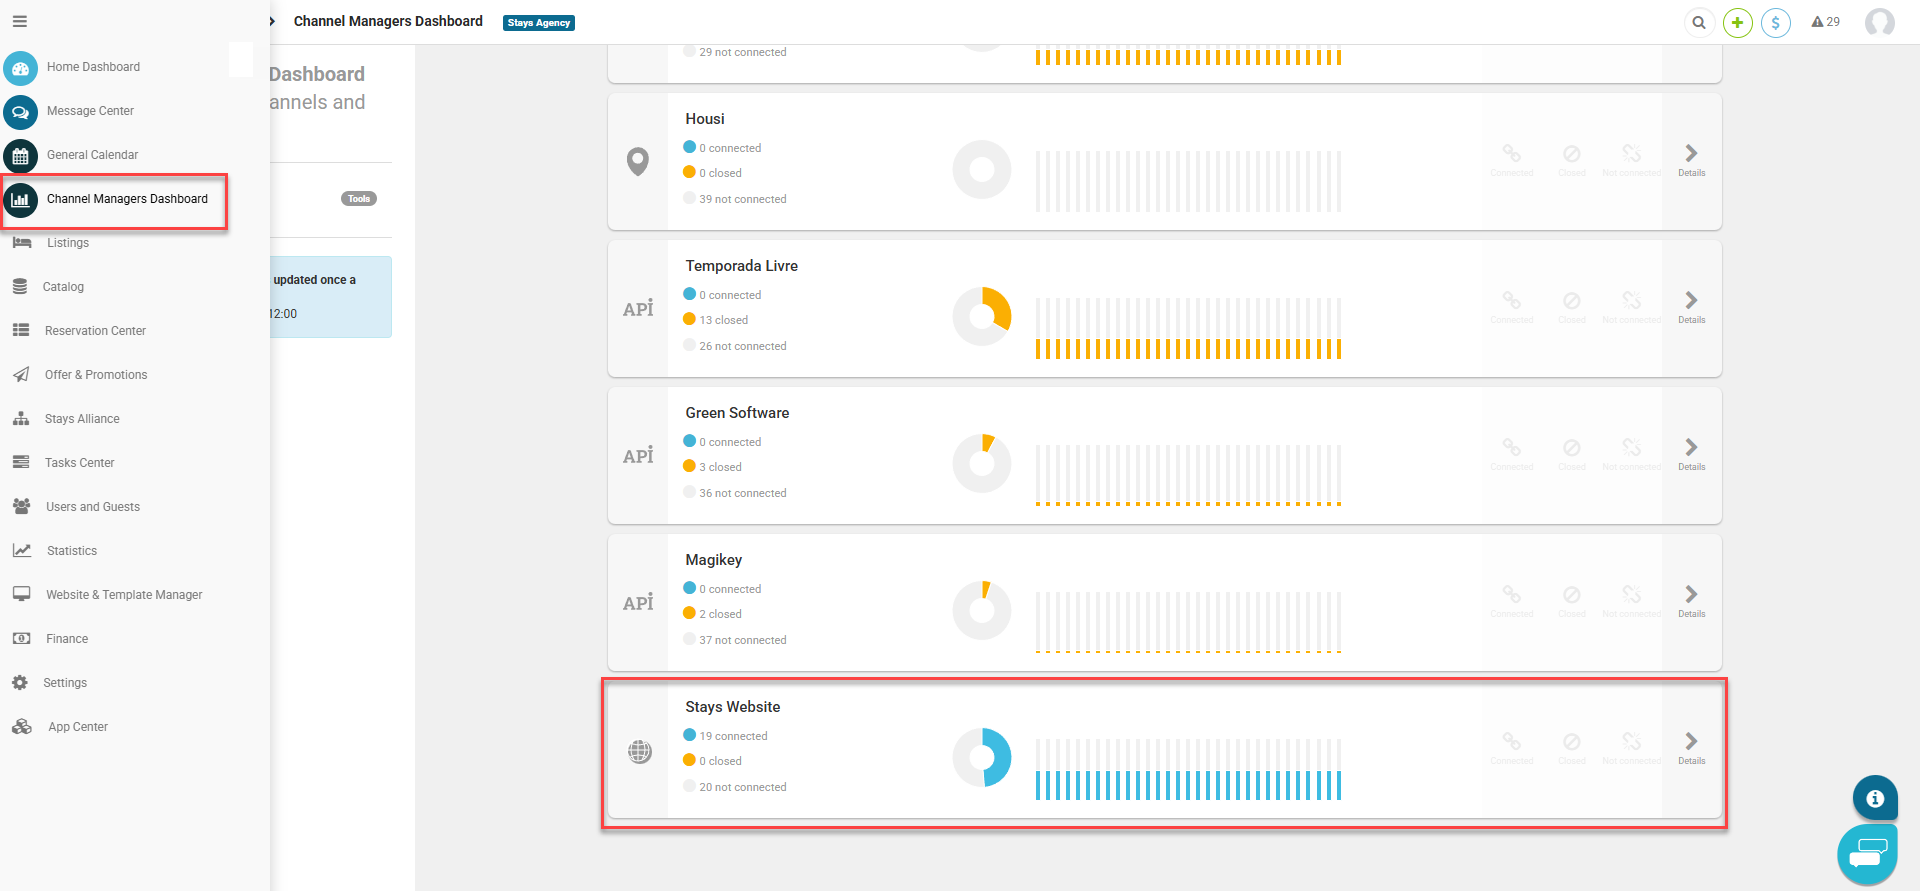Click Temporada Livre orange listing bars
Screen dimensions: 1920x891
pos(1188,349)
